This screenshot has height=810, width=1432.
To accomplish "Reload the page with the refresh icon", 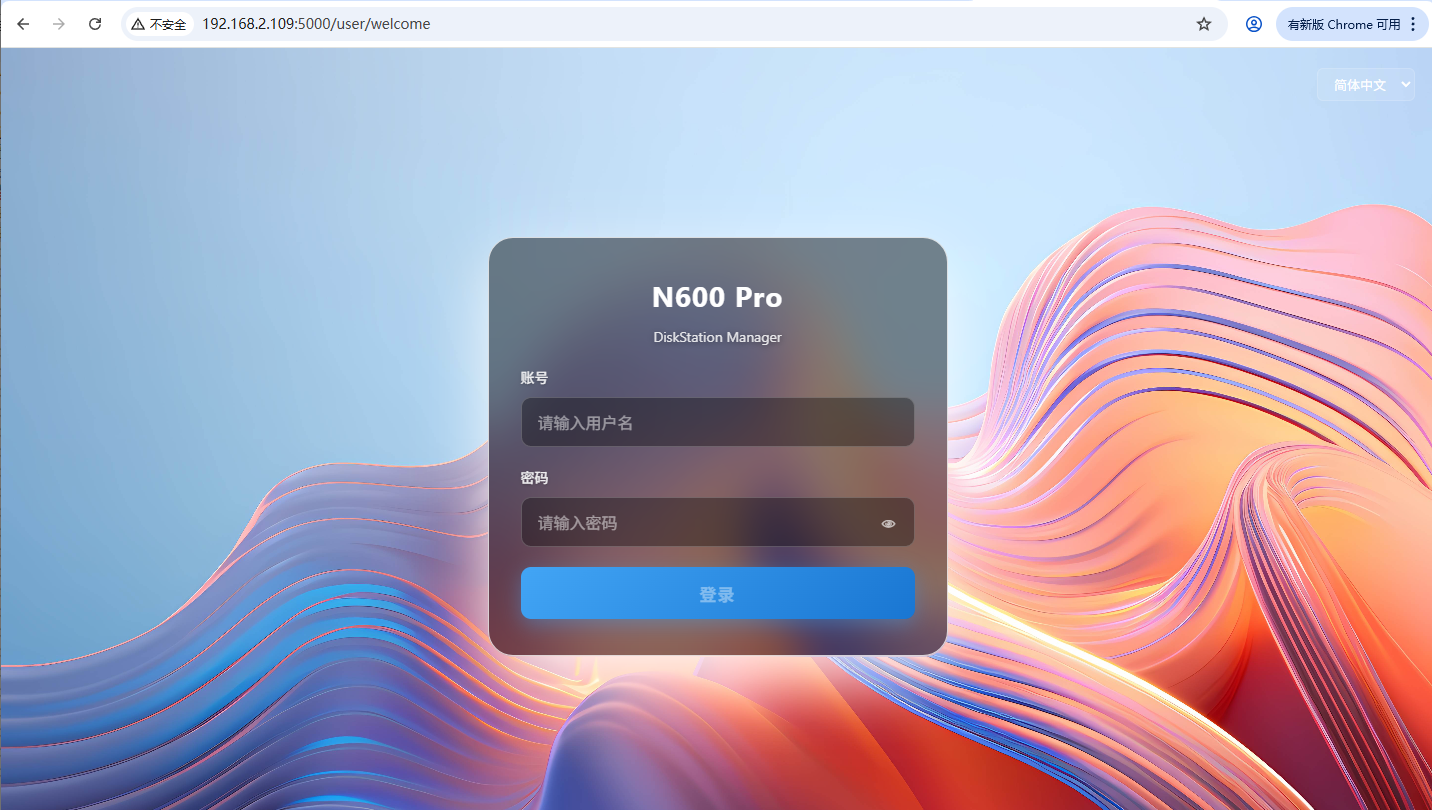I will [x=95, y=24].
